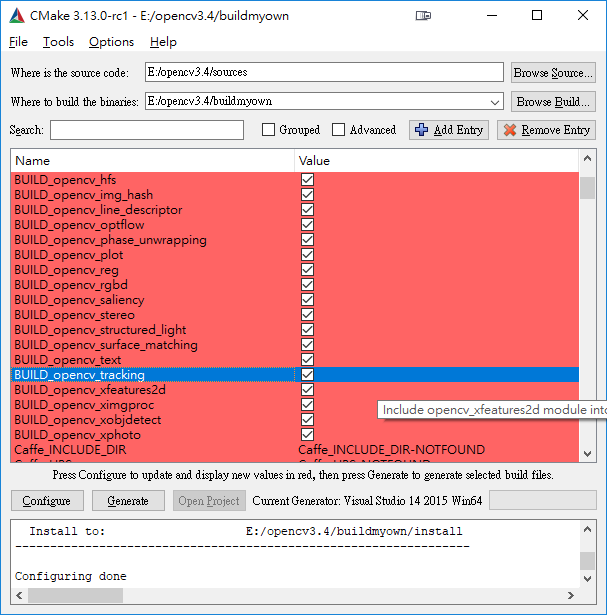Click the cache list scroll up arrow
Viewport: 607px width, 615px height.
[x=587, y=158]
